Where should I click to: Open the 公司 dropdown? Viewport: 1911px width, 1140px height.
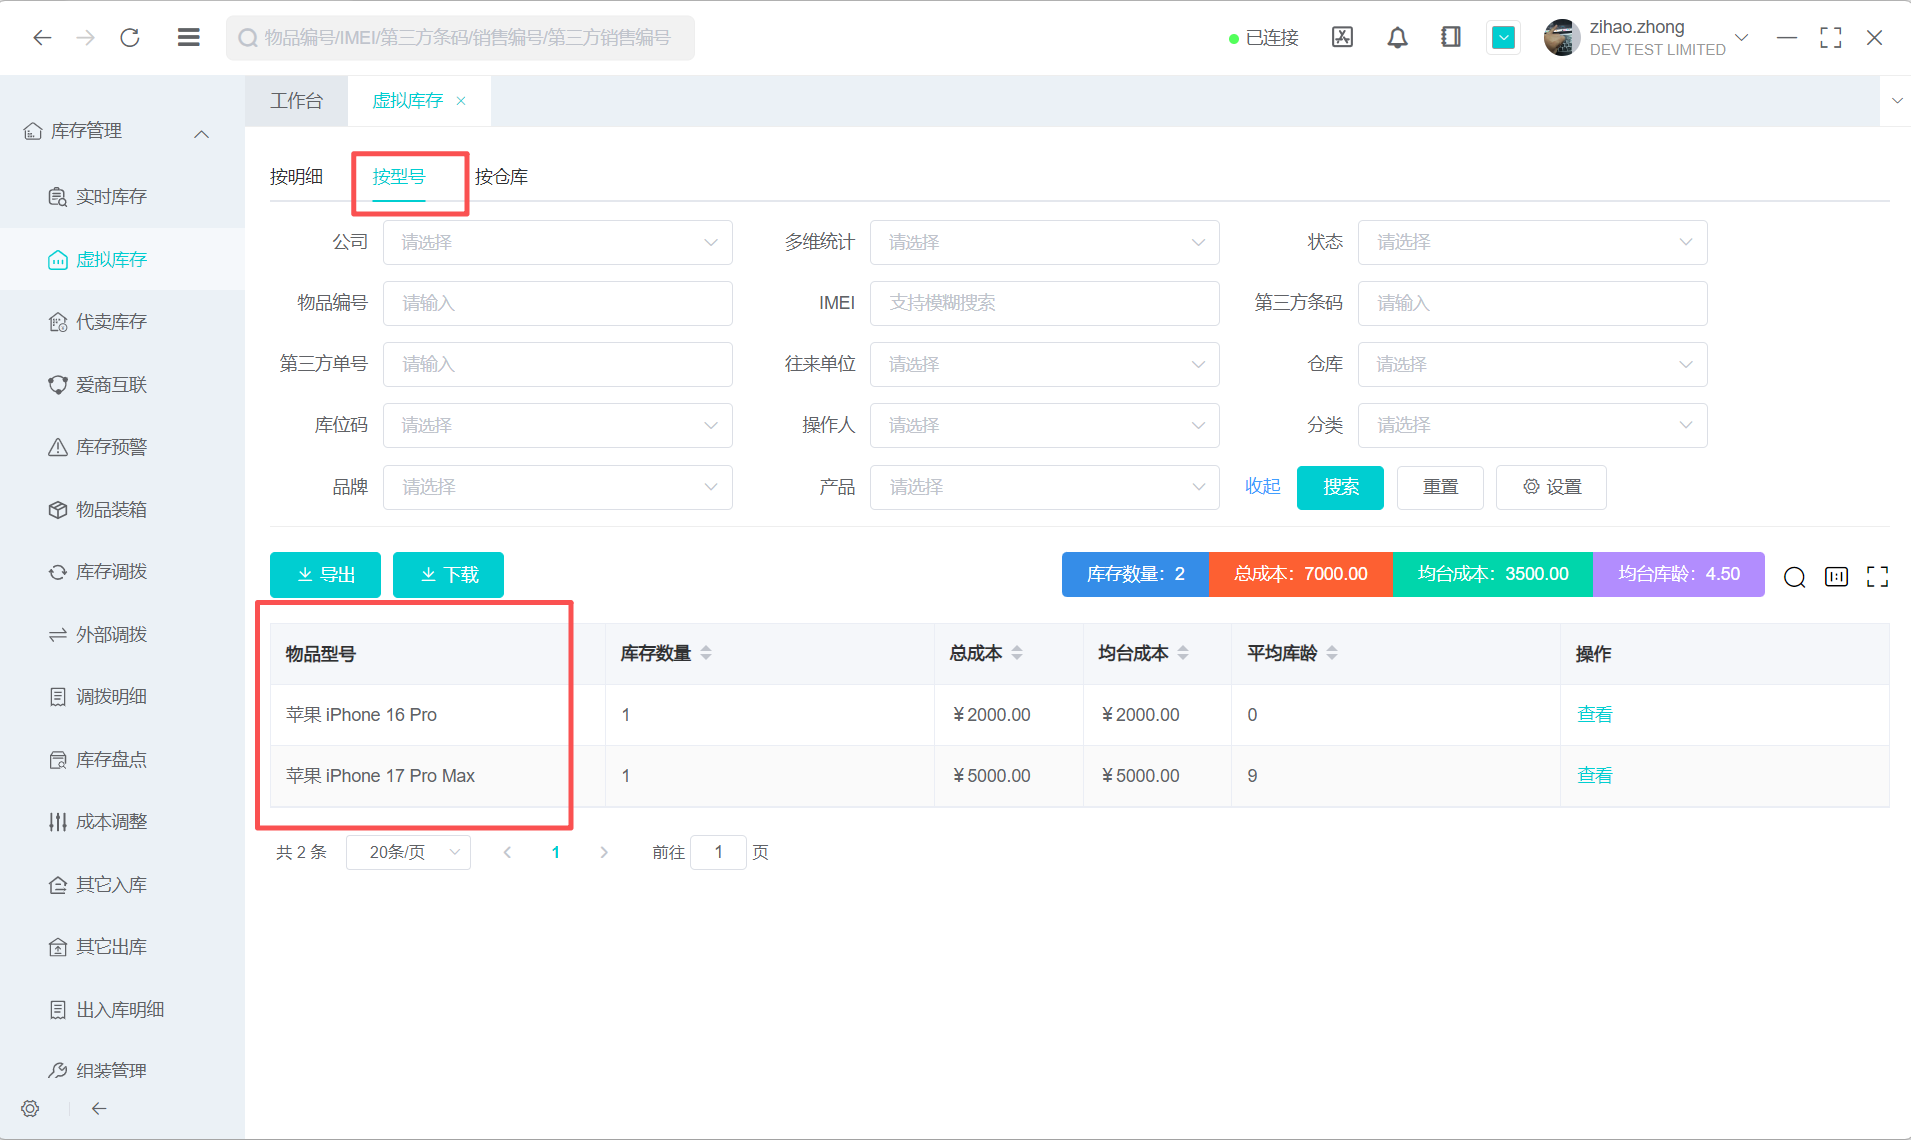click(557, 243)
